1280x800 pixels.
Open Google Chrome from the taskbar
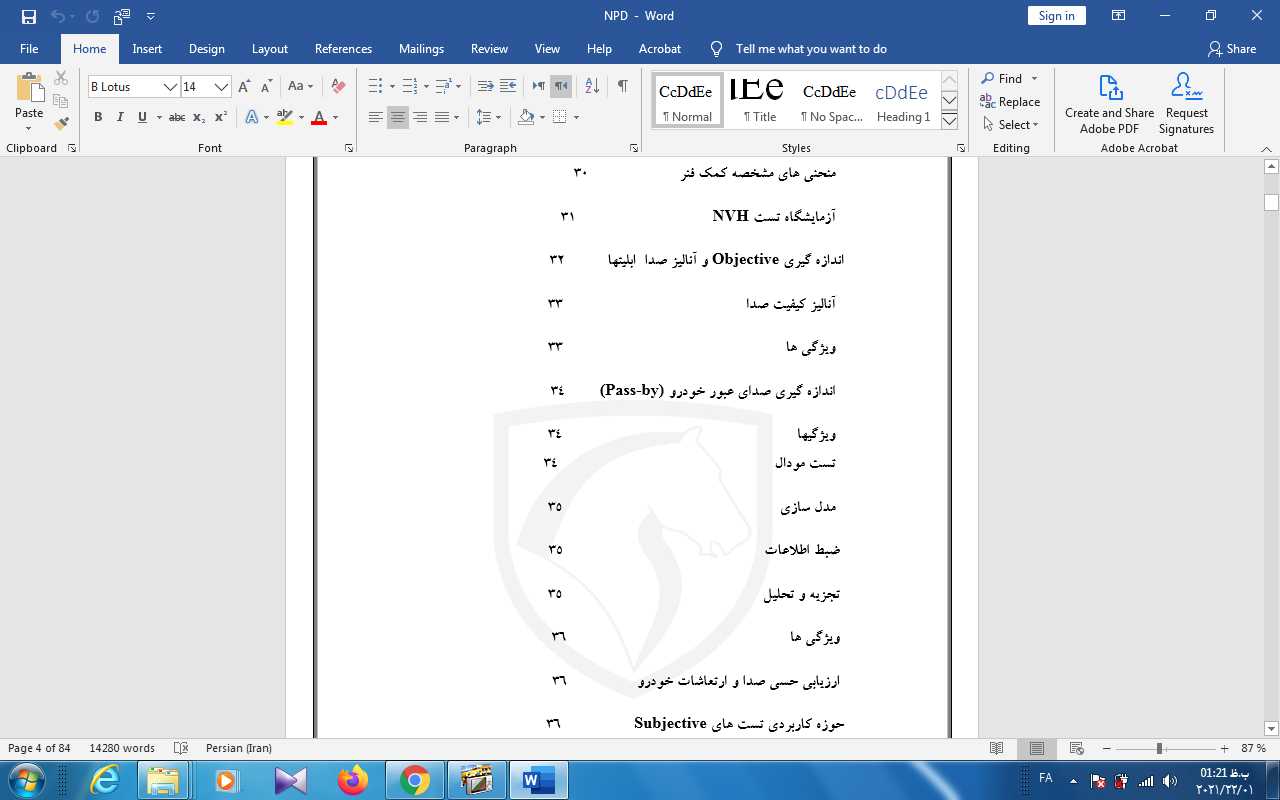pos(415,780)
